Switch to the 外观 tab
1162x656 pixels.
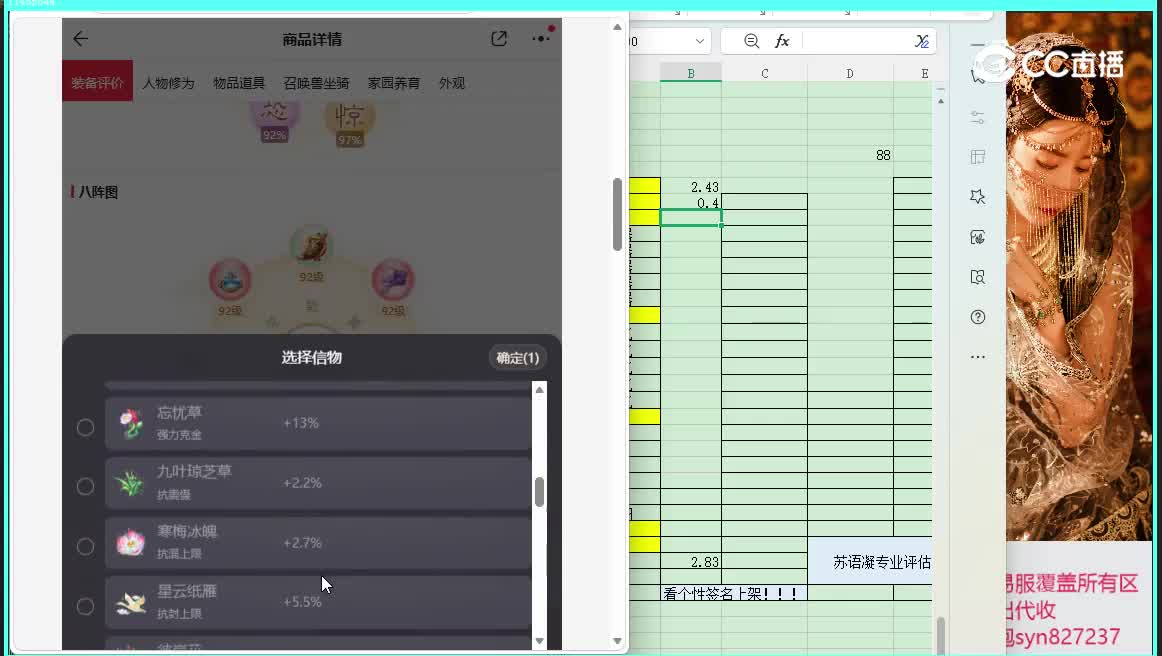click(x=452, y=83)
